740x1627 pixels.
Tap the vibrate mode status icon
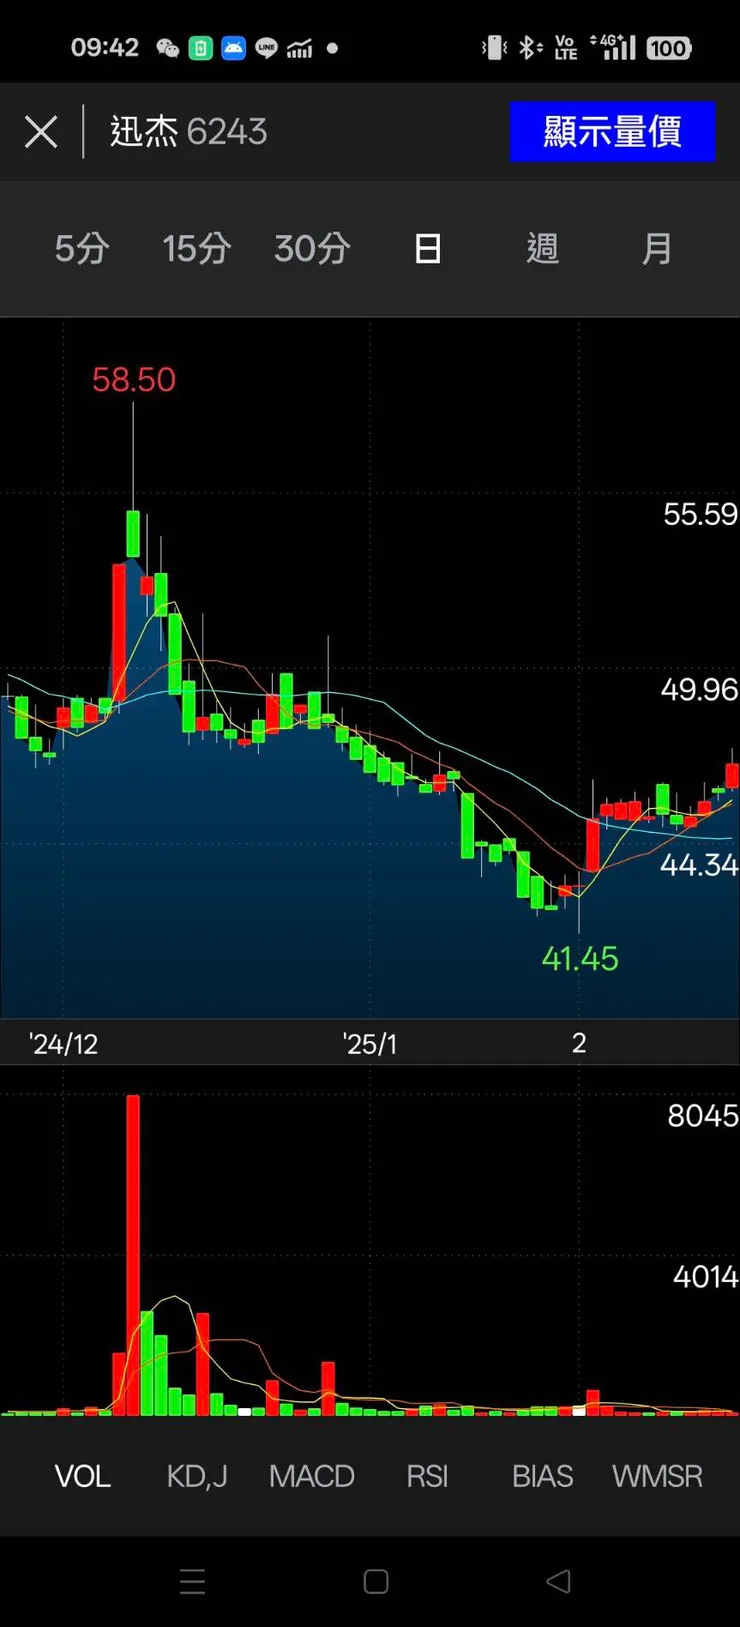(494, 47)
